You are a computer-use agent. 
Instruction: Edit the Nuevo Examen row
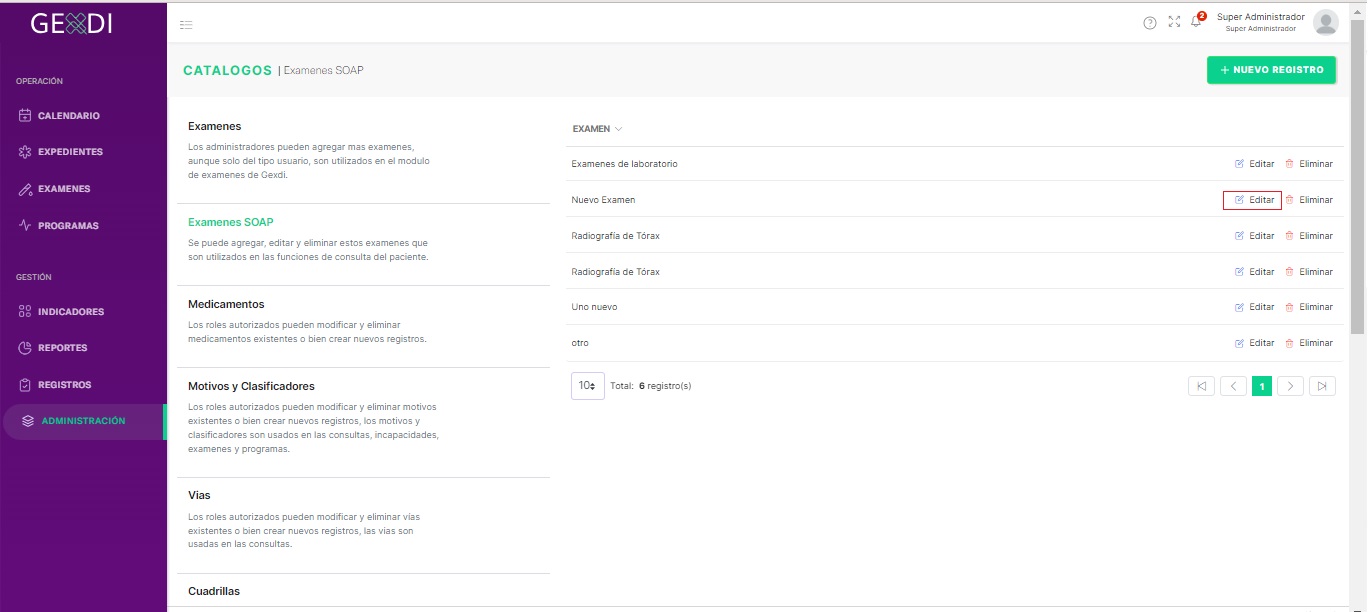click(1253, 200)
